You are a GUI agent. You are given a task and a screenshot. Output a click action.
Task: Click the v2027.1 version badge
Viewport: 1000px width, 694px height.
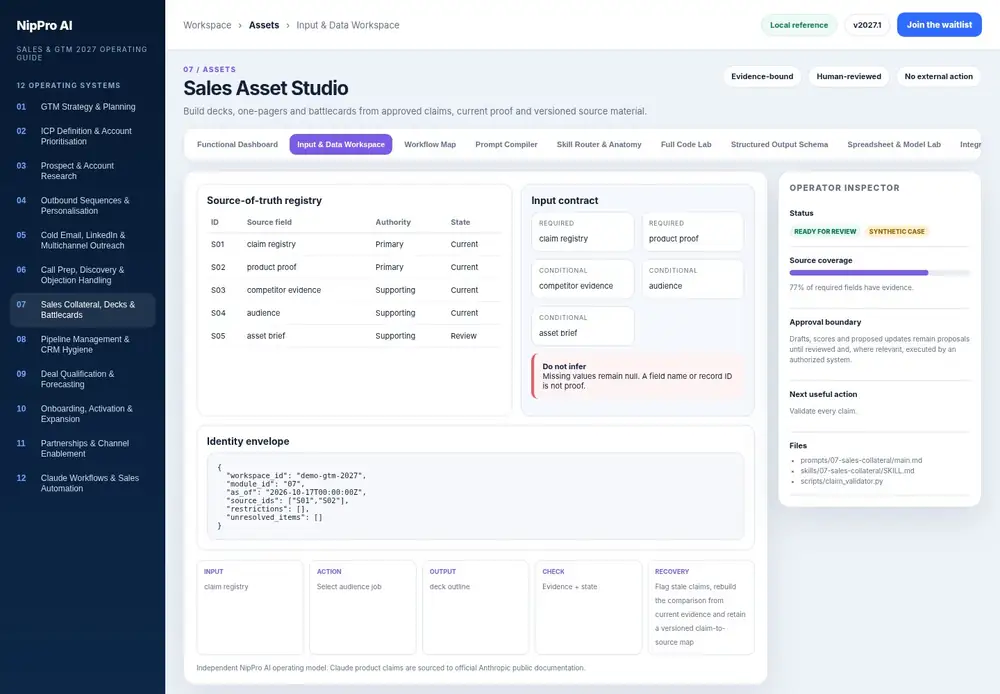[x=867, y=25]
